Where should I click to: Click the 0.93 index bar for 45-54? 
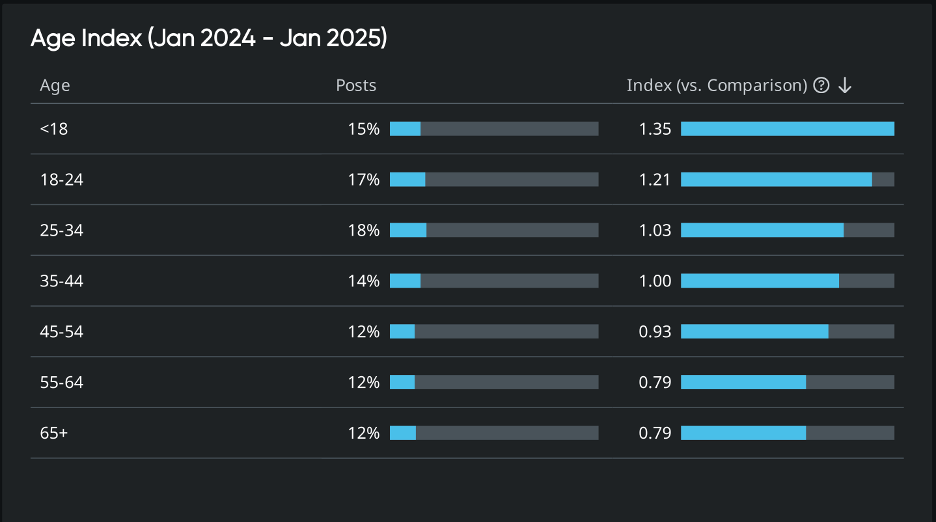(787, 331)
